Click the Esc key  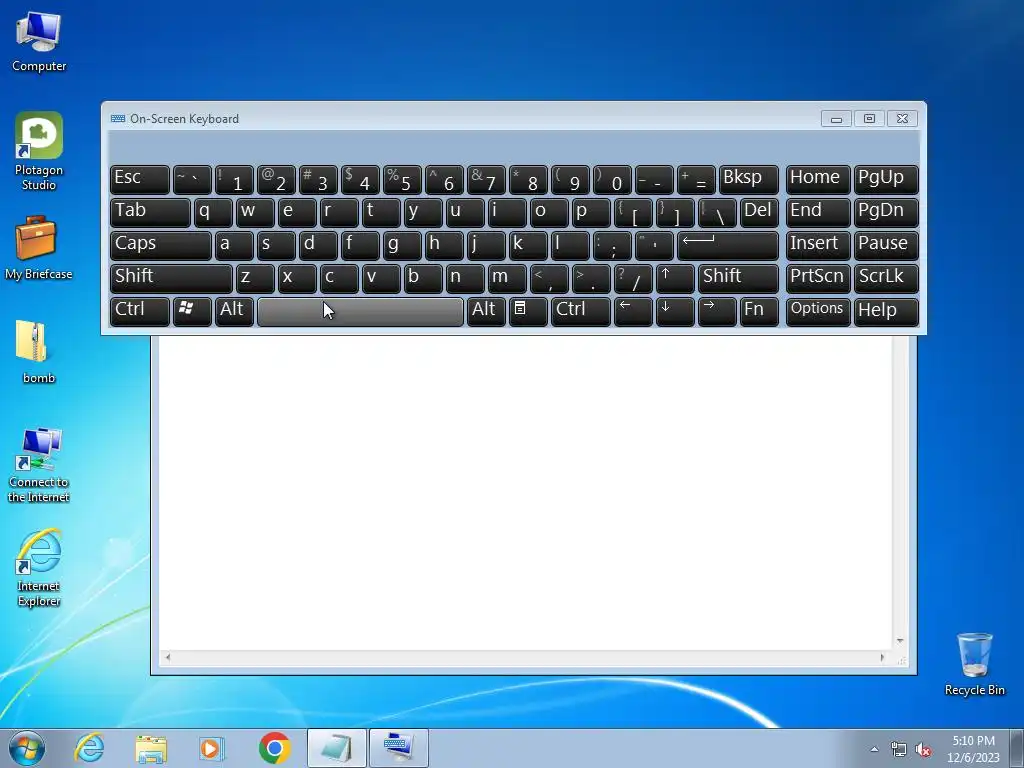click(140, 180)
